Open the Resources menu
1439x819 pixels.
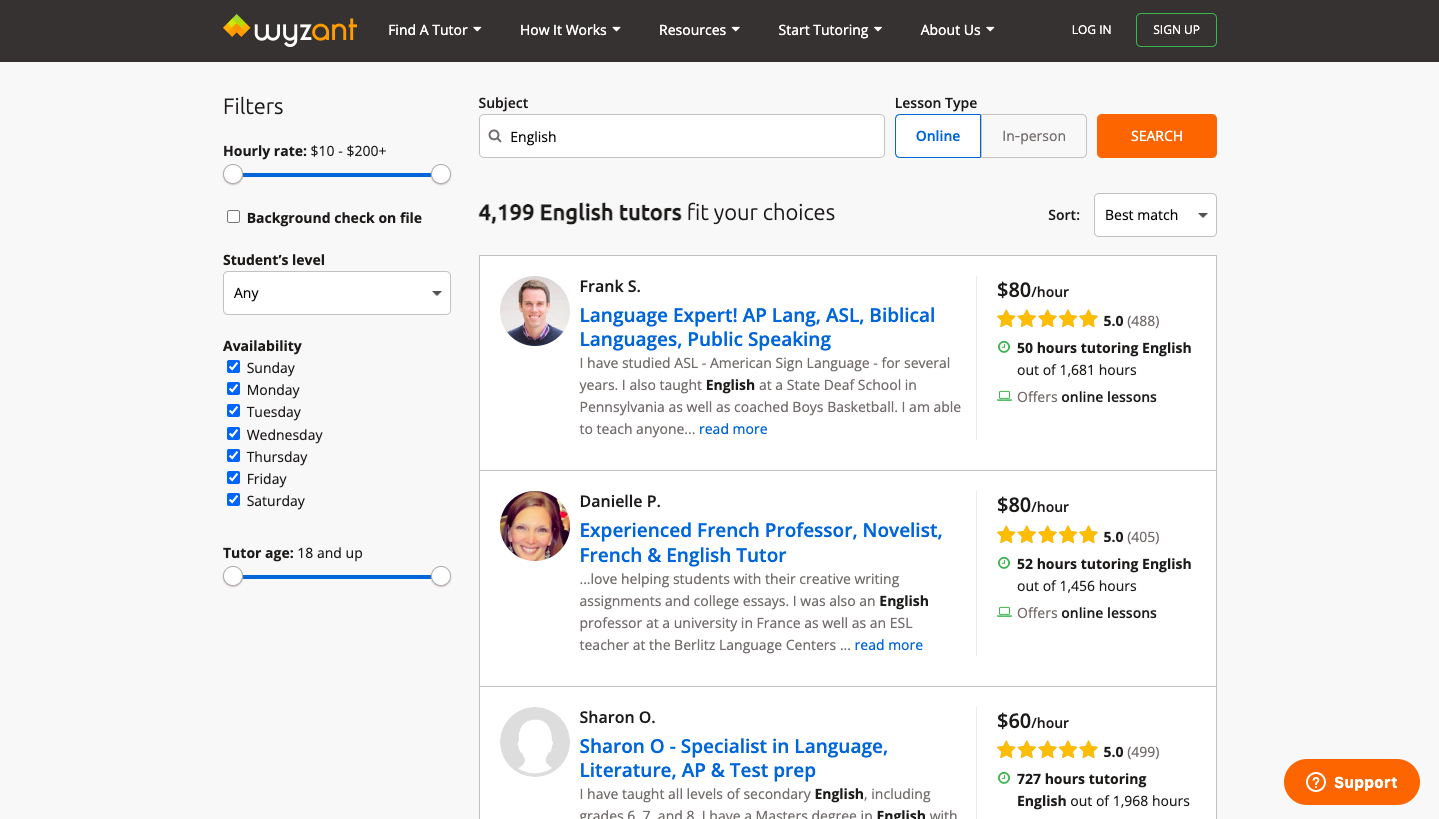pyautogui.click(x=699, y=30)
